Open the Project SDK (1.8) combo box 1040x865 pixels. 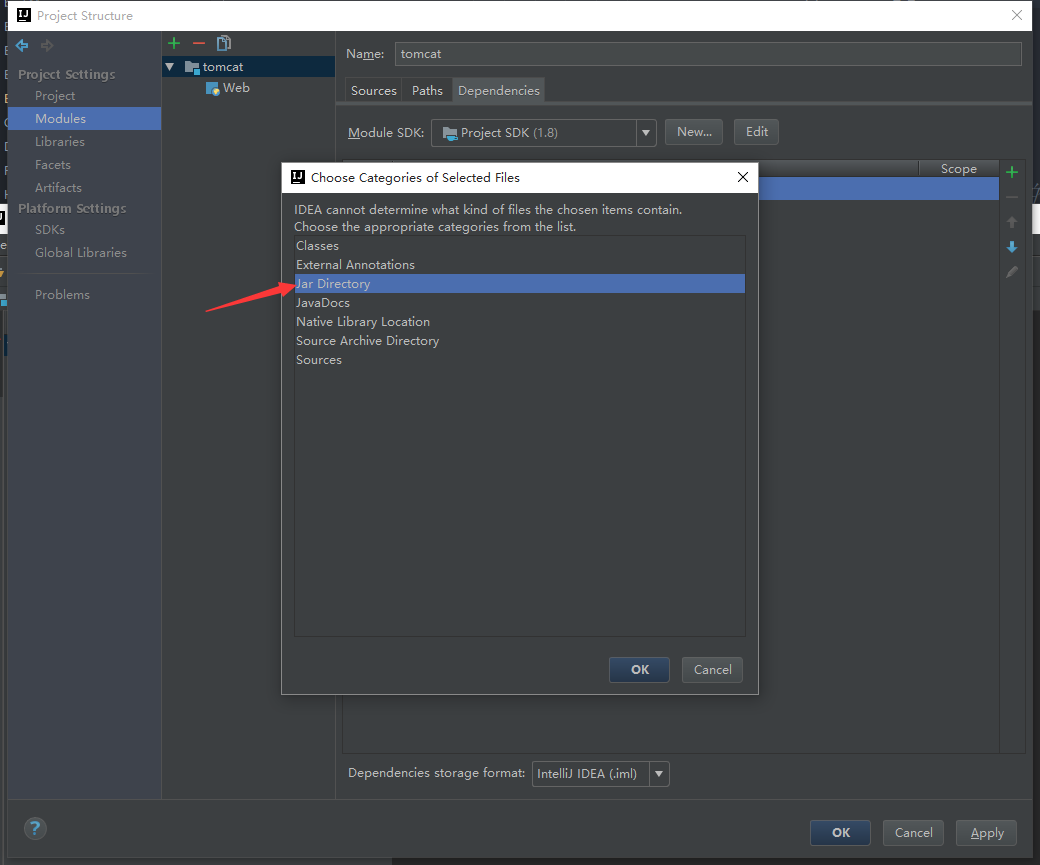click(543, 133)
